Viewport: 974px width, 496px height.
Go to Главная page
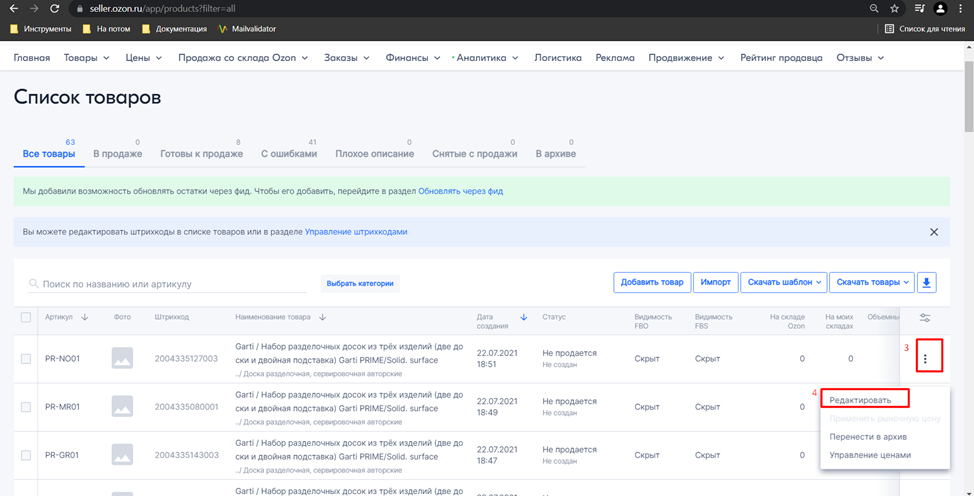pos(32,58)
